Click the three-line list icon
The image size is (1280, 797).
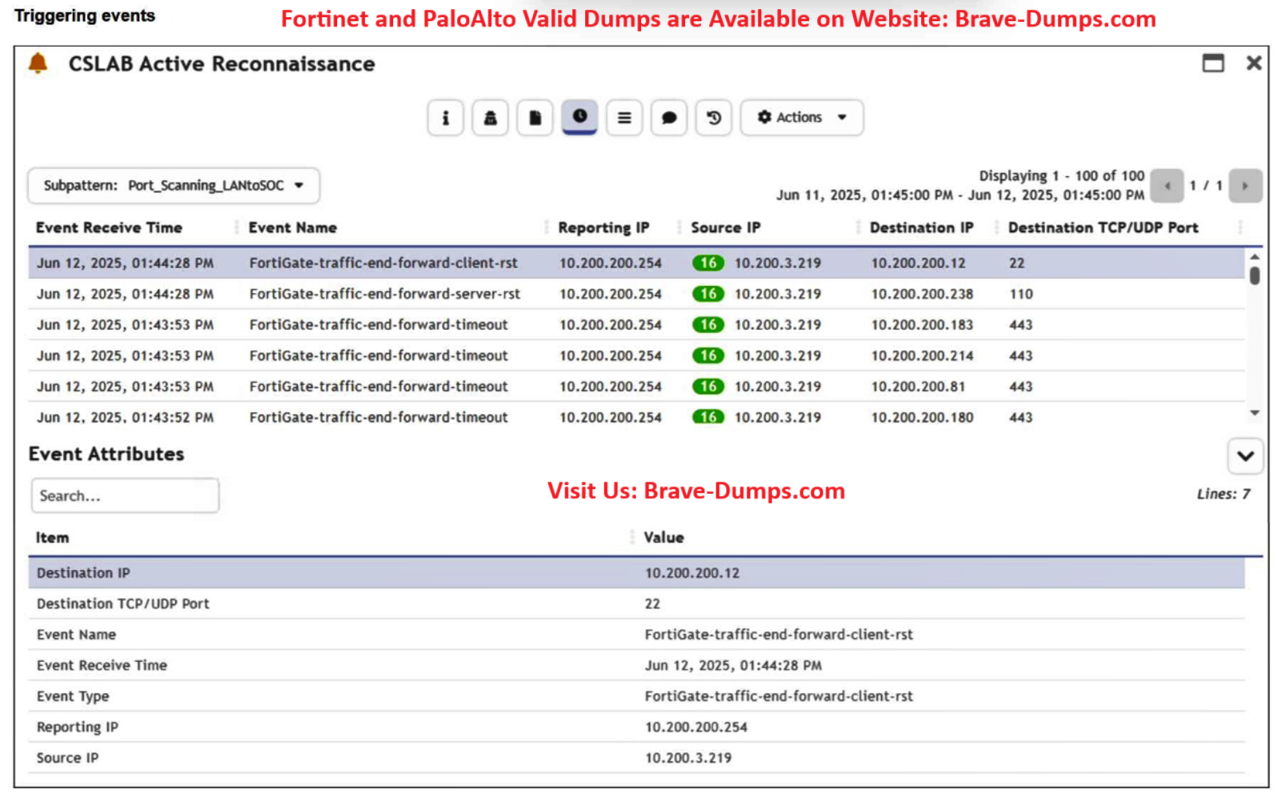pyautogui.click(x=624, y=118)
